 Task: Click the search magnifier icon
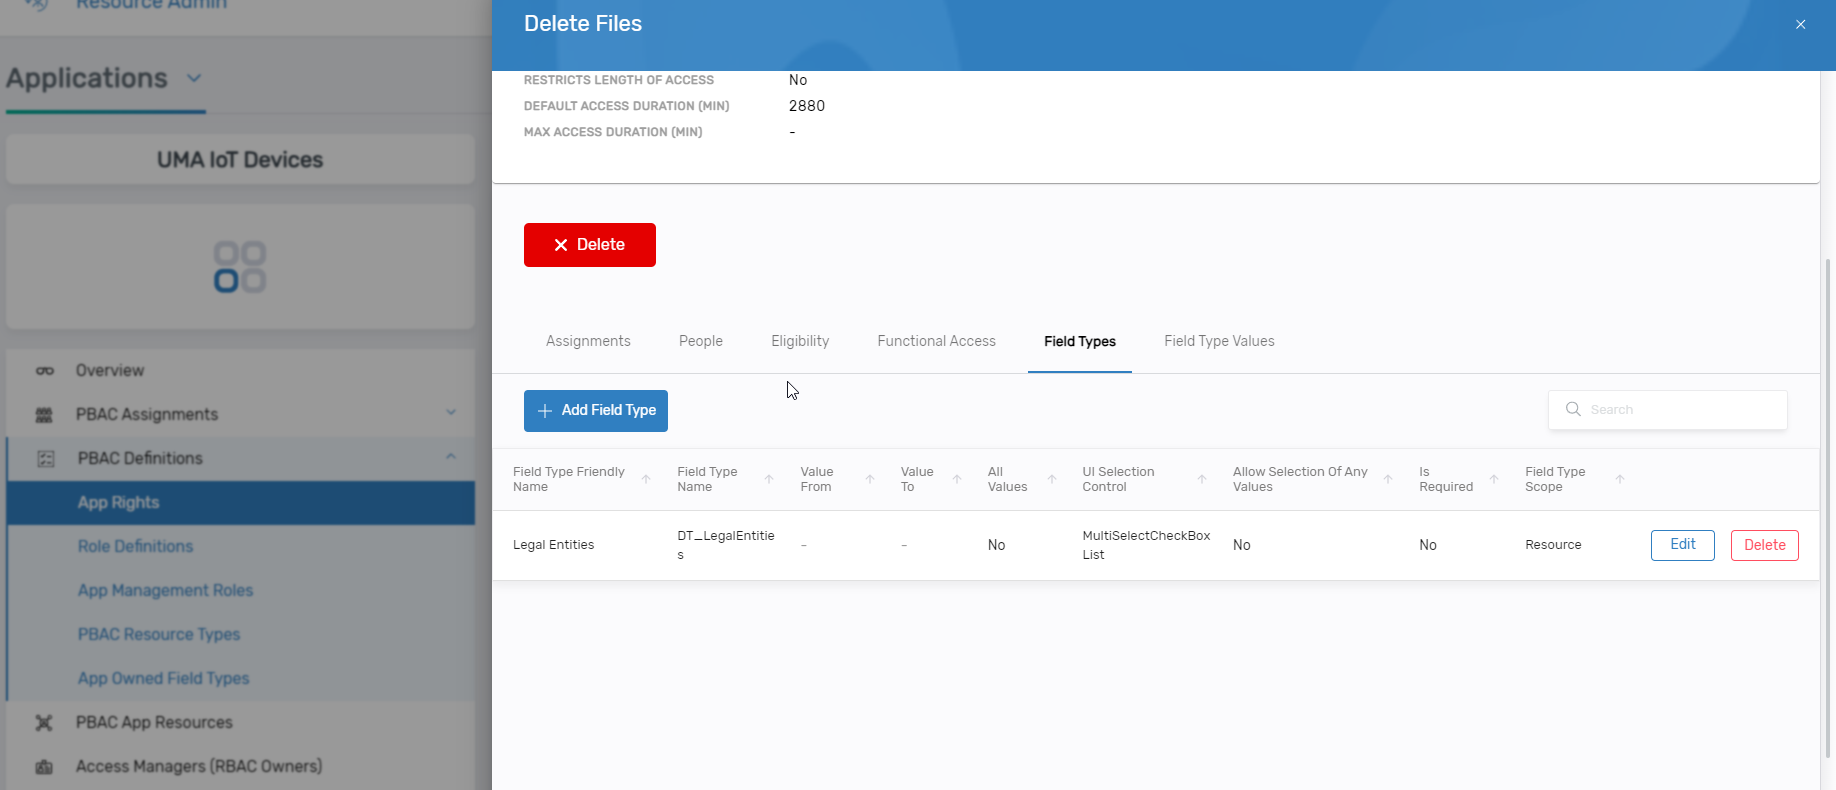1573,409
